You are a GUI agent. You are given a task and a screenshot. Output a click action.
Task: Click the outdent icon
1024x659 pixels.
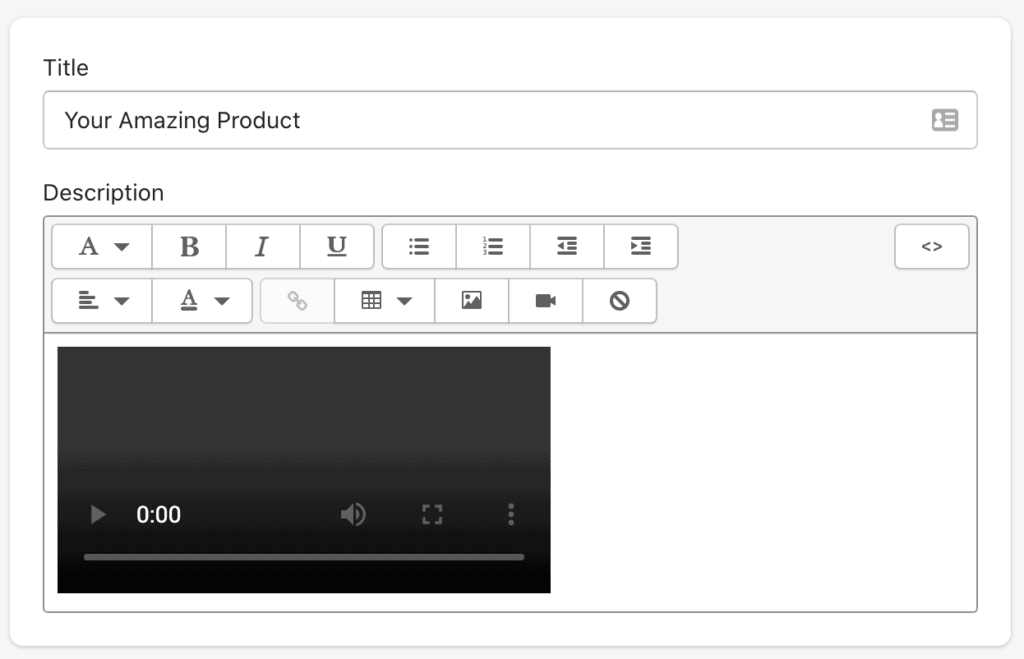(x=567, y=247)
